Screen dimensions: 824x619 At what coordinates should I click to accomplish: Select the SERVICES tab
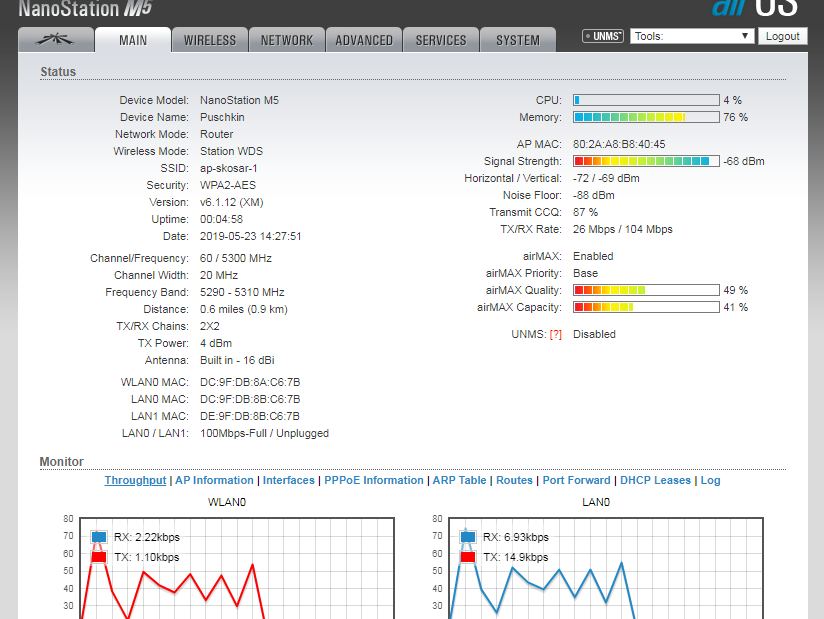[x=441, y=40]
